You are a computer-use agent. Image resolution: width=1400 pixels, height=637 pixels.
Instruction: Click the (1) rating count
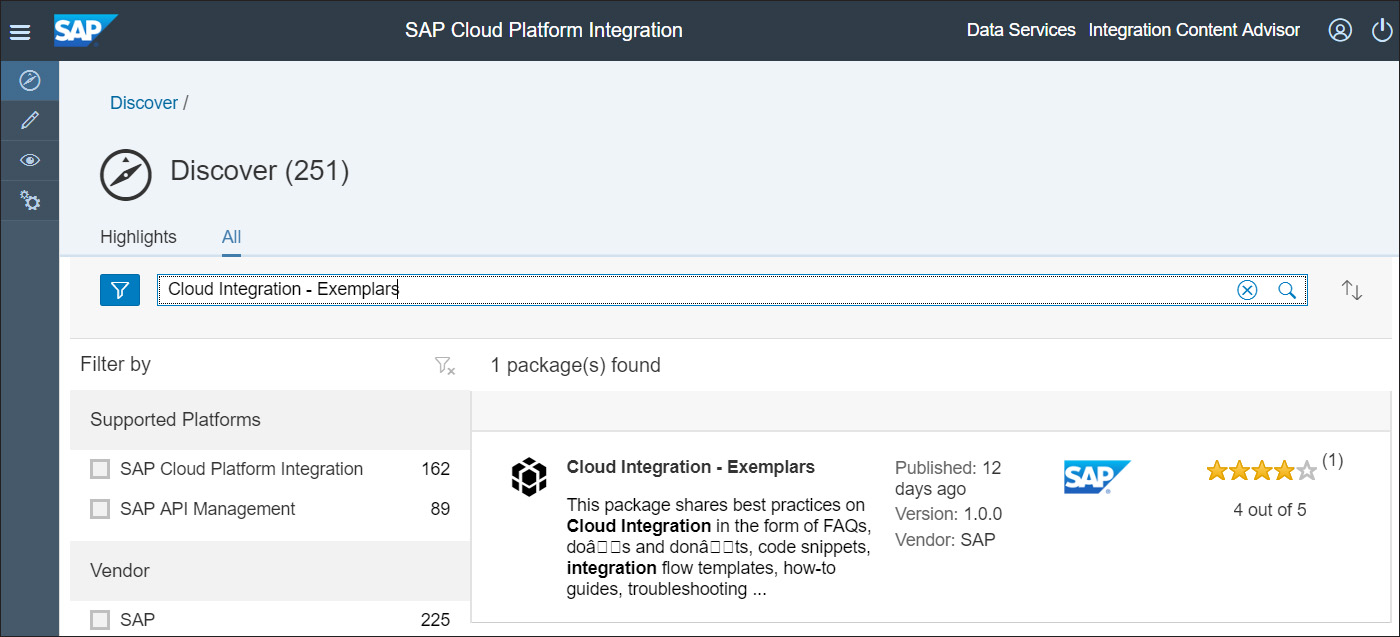pyautogui.click(x=1332, y=461)
